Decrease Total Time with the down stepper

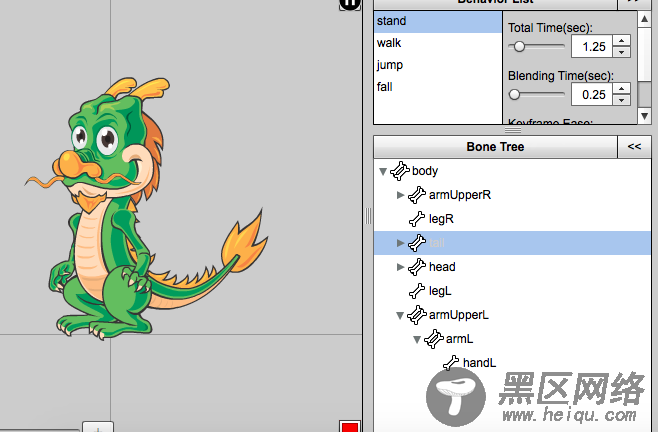621,52
